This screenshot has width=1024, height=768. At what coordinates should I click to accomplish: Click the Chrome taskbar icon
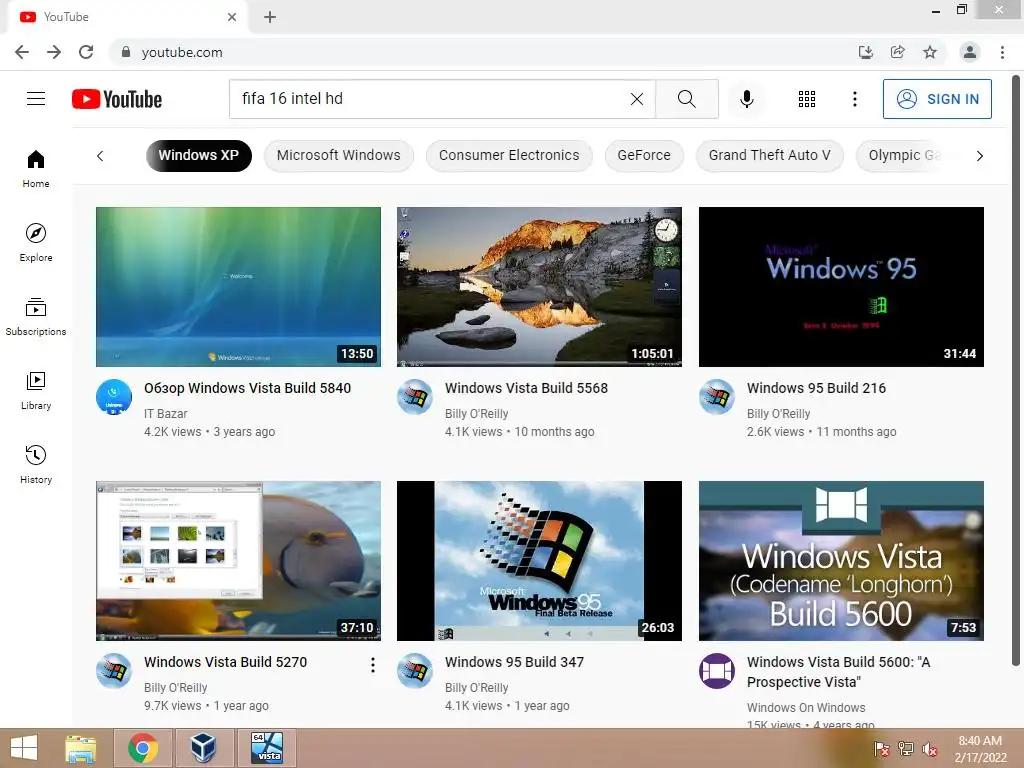143,748
